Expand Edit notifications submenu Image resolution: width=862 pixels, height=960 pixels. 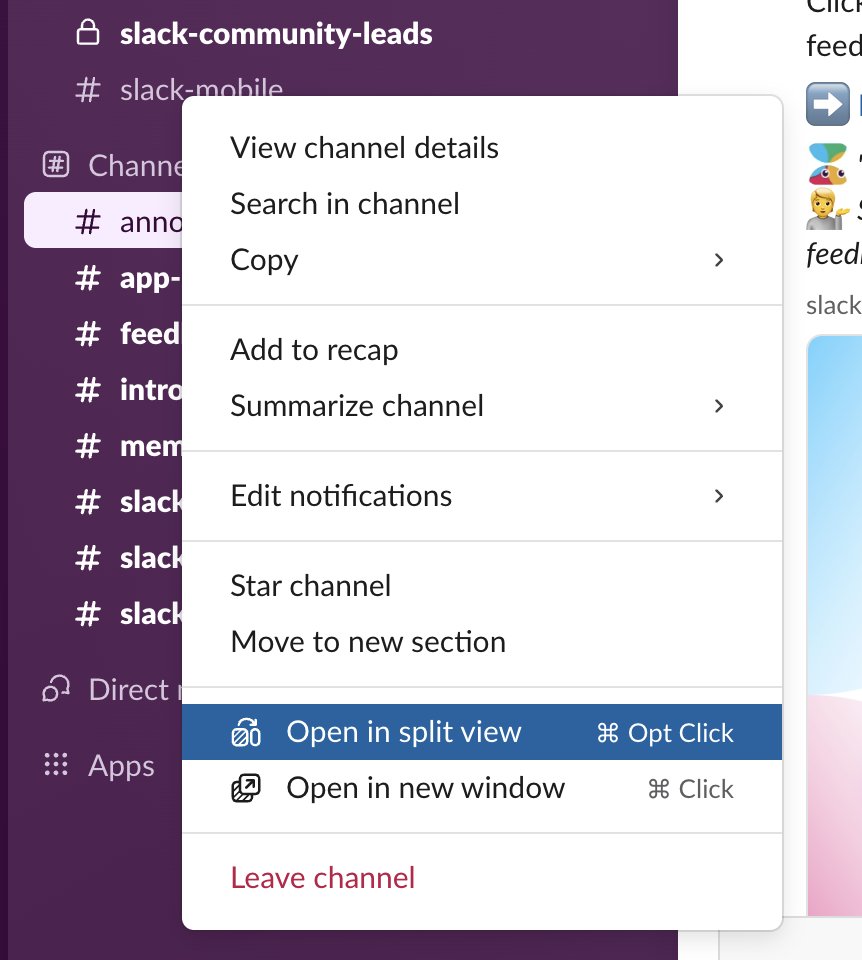tap(482, 496)
